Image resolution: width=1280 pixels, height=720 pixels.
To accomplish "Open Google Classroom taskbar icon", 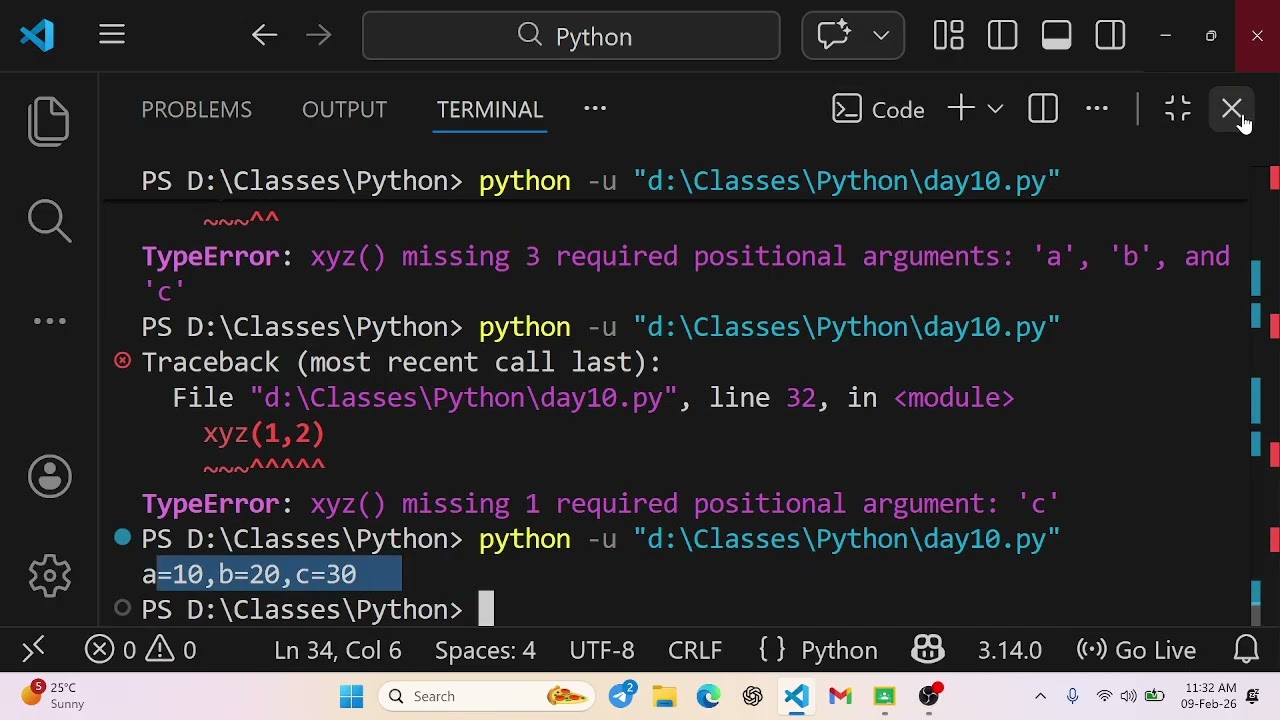I will (884, 696).
